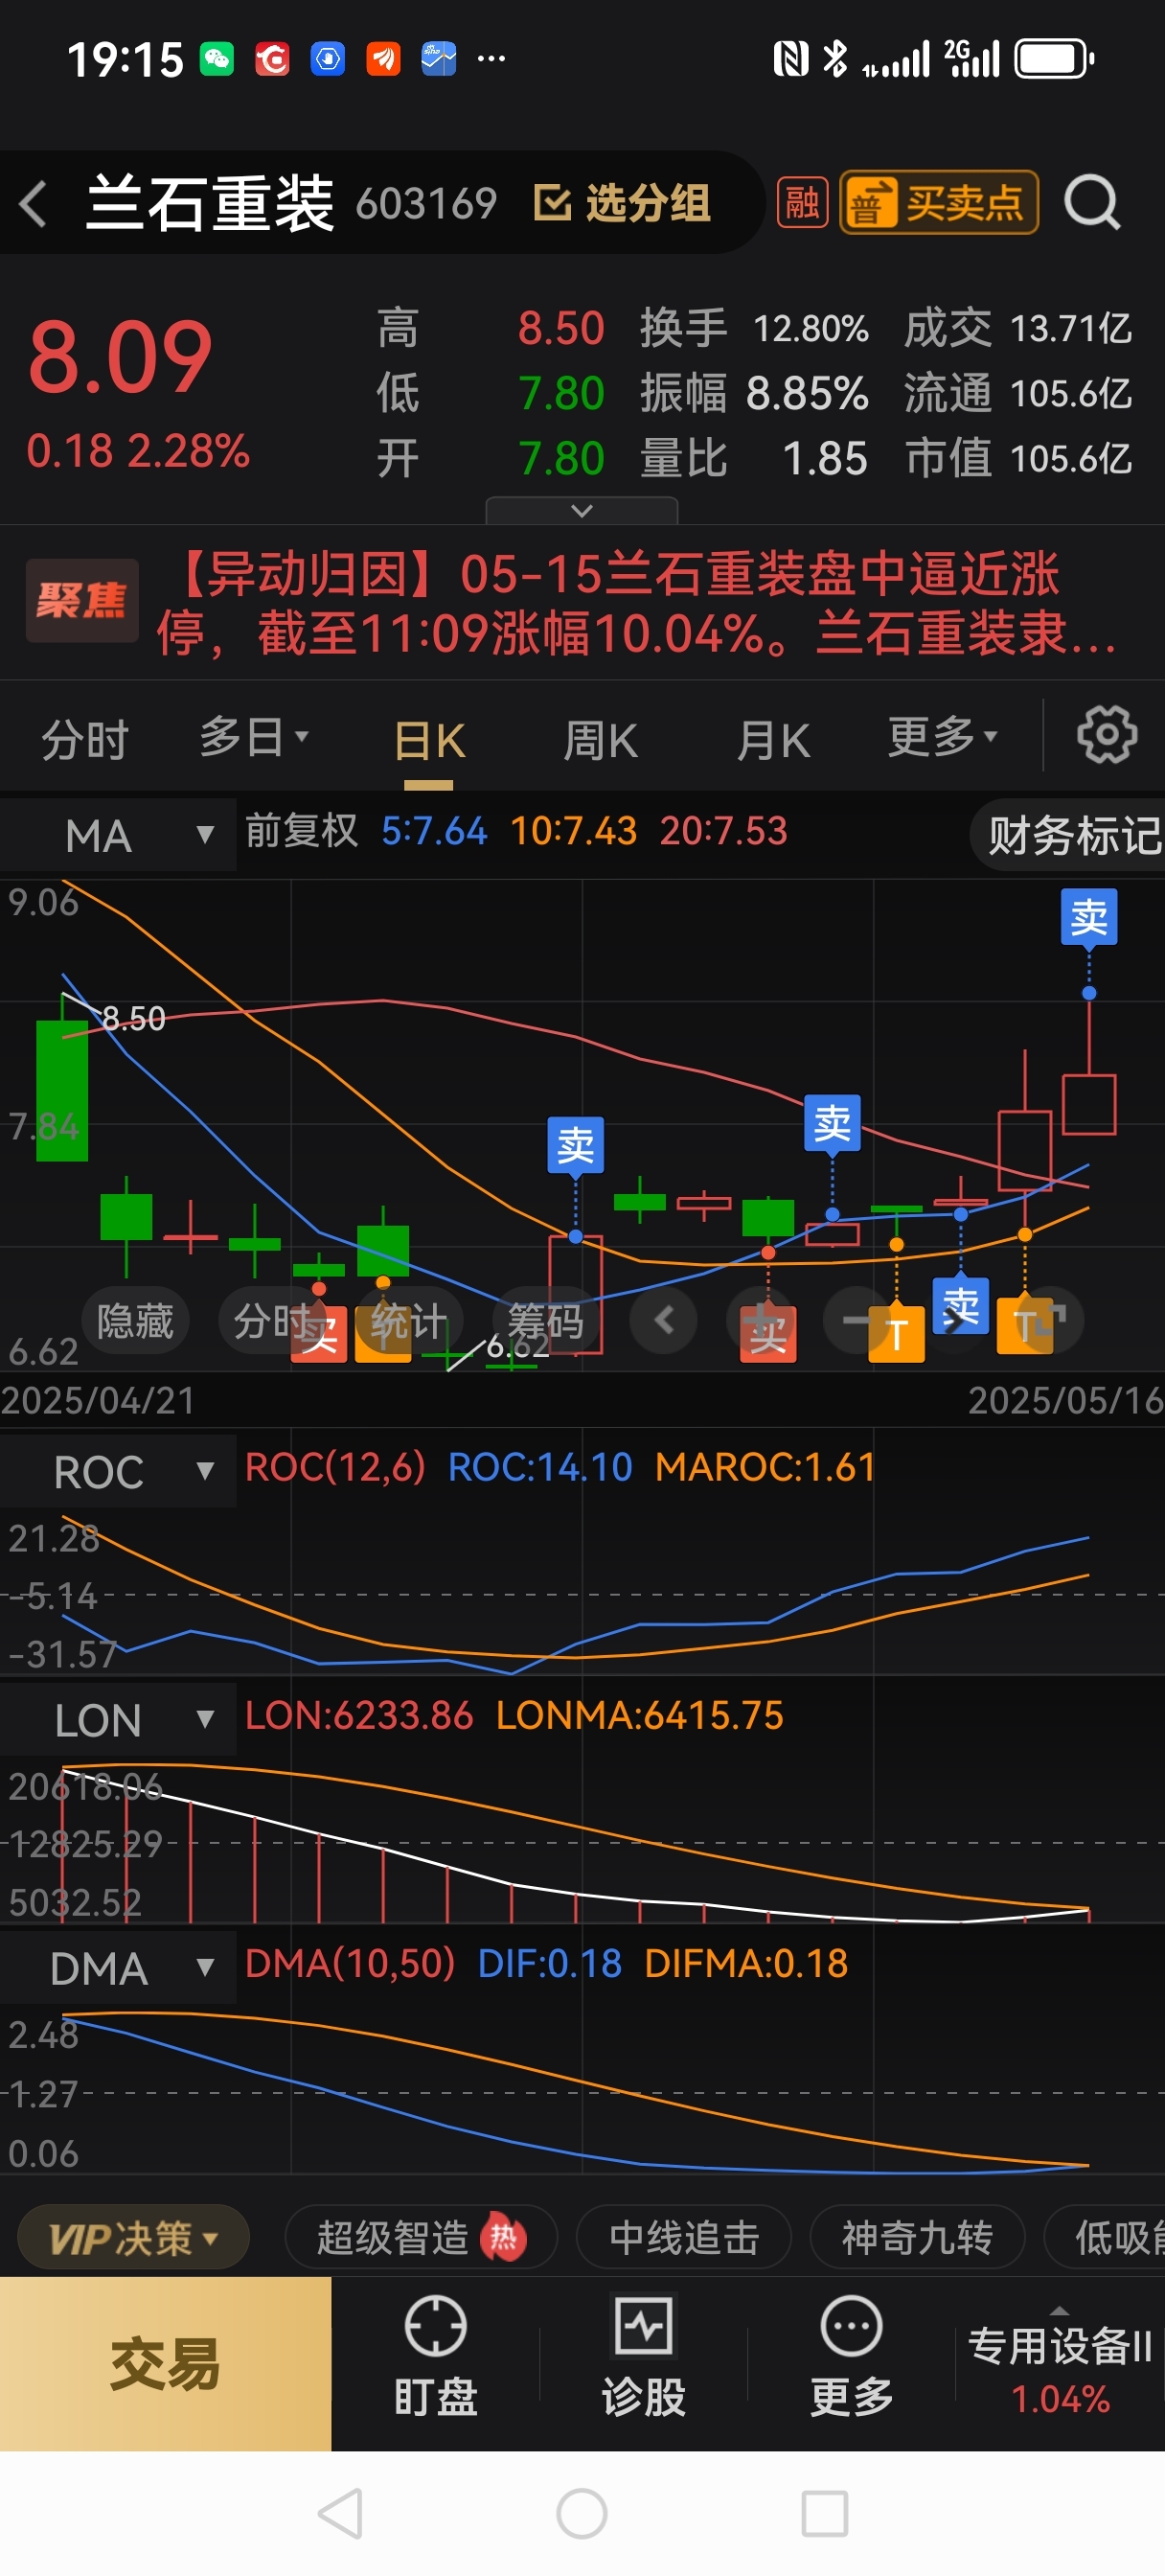Toggle the 买卖点 buy/sell points feature

click(938, 203)
